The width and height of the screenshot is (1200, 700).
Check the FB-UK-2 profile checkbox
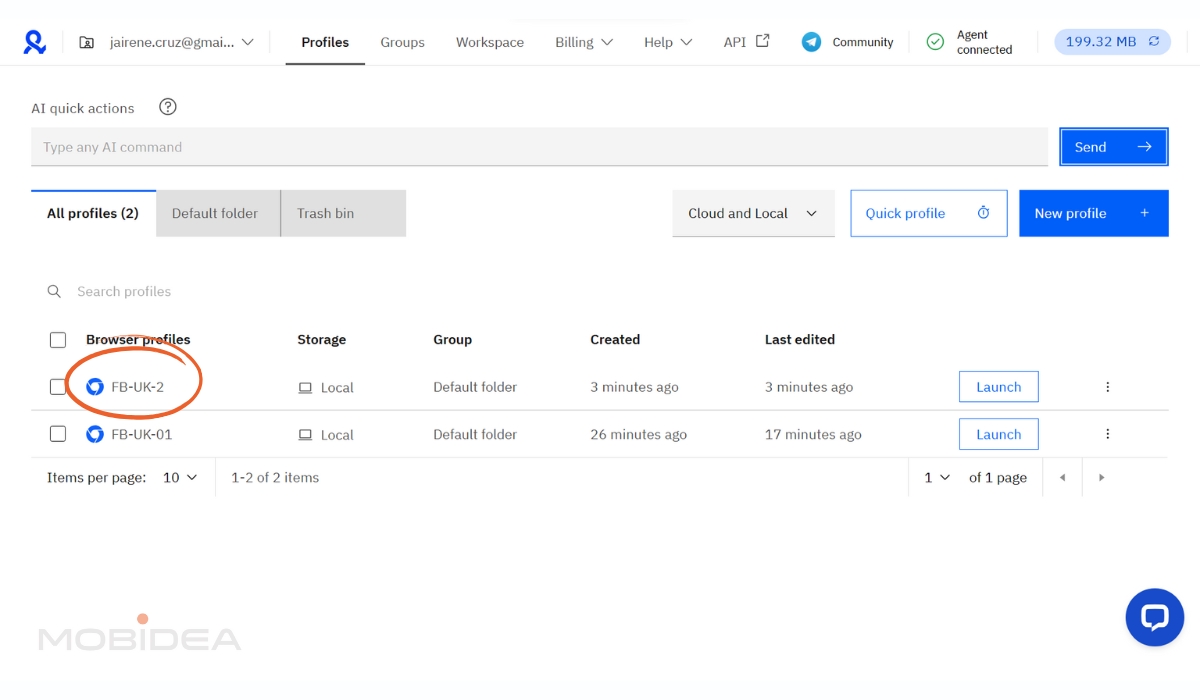(x=58, y=387)
